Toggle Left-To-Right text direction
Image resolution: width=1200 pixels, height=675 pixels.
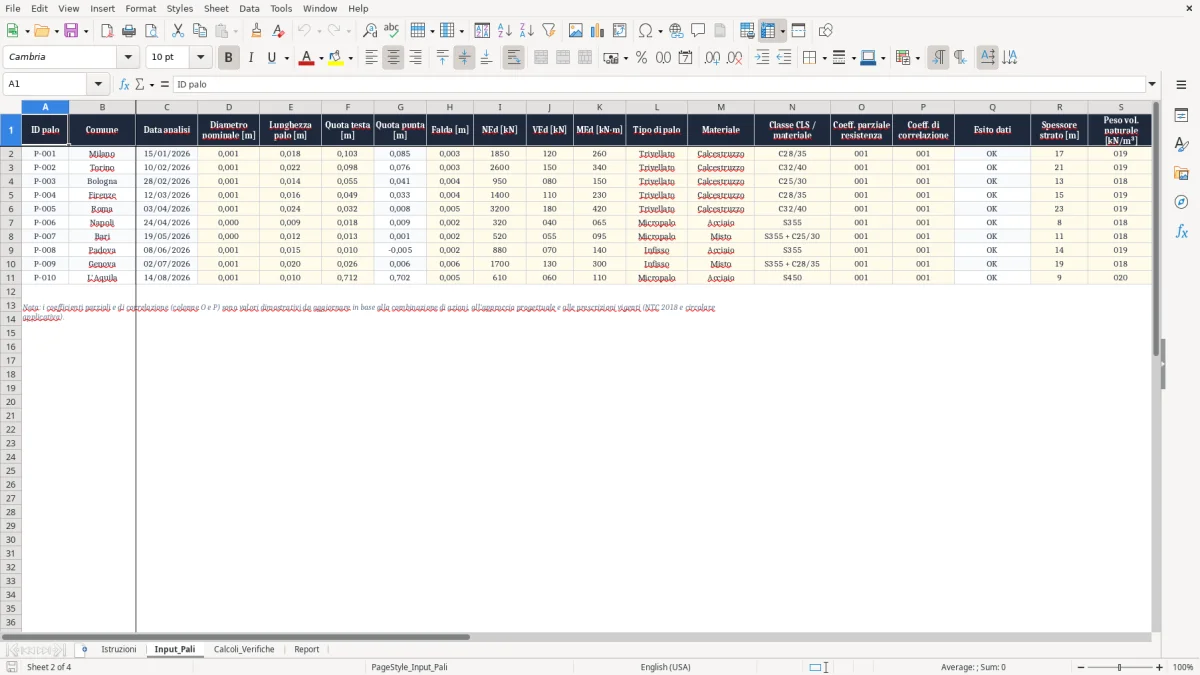938,58
